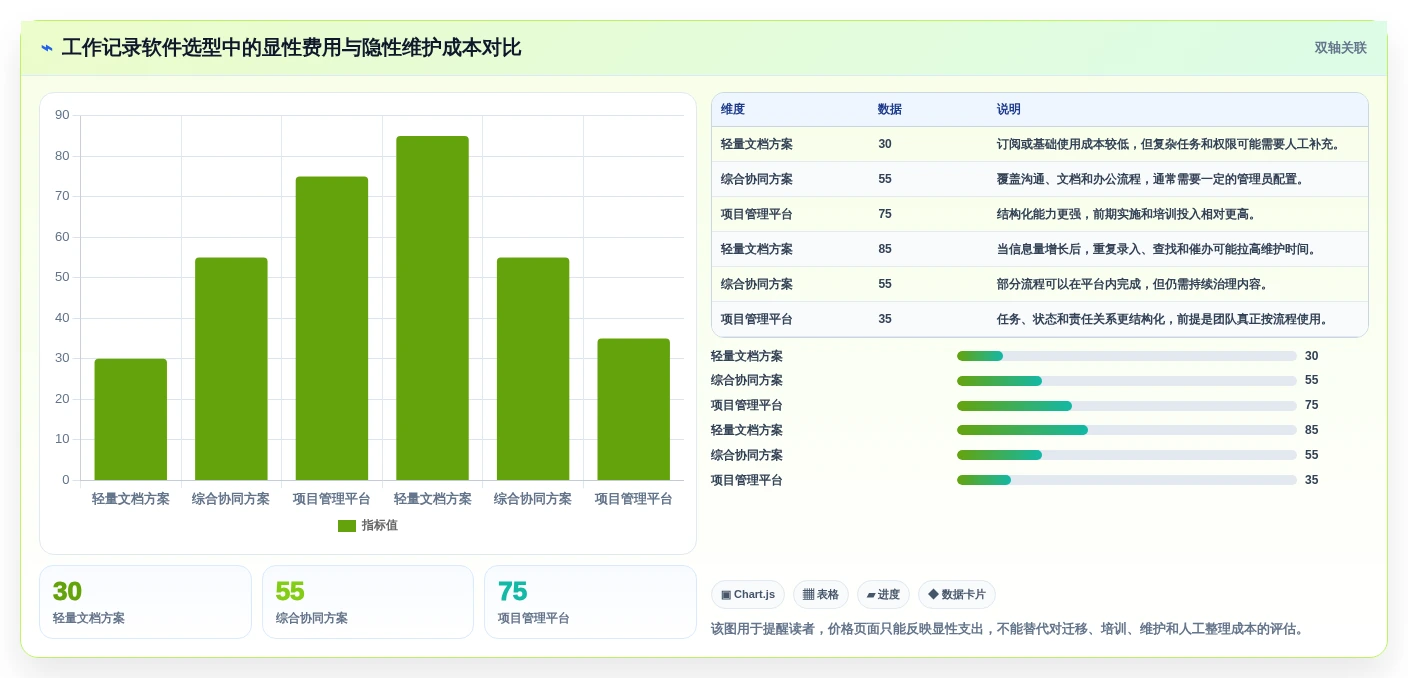Click the description starting 订阅或基础使用成本较低
Viewport: 1408px width, 678px height.
(1170, 144)
